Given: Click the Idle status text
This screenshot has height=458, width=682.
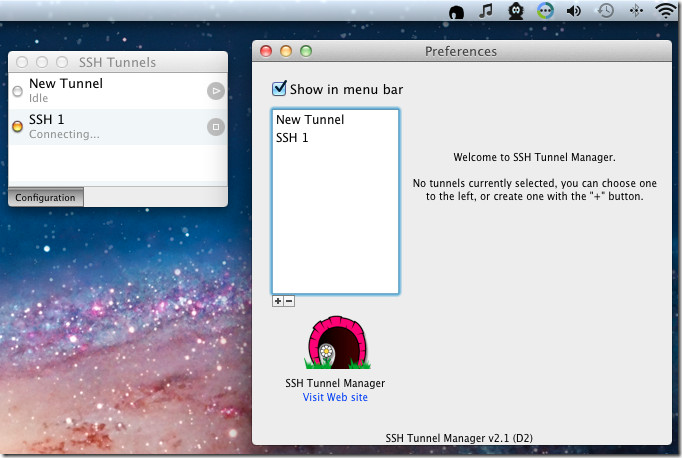Looking at the screenshot, I should click(38, 98).
